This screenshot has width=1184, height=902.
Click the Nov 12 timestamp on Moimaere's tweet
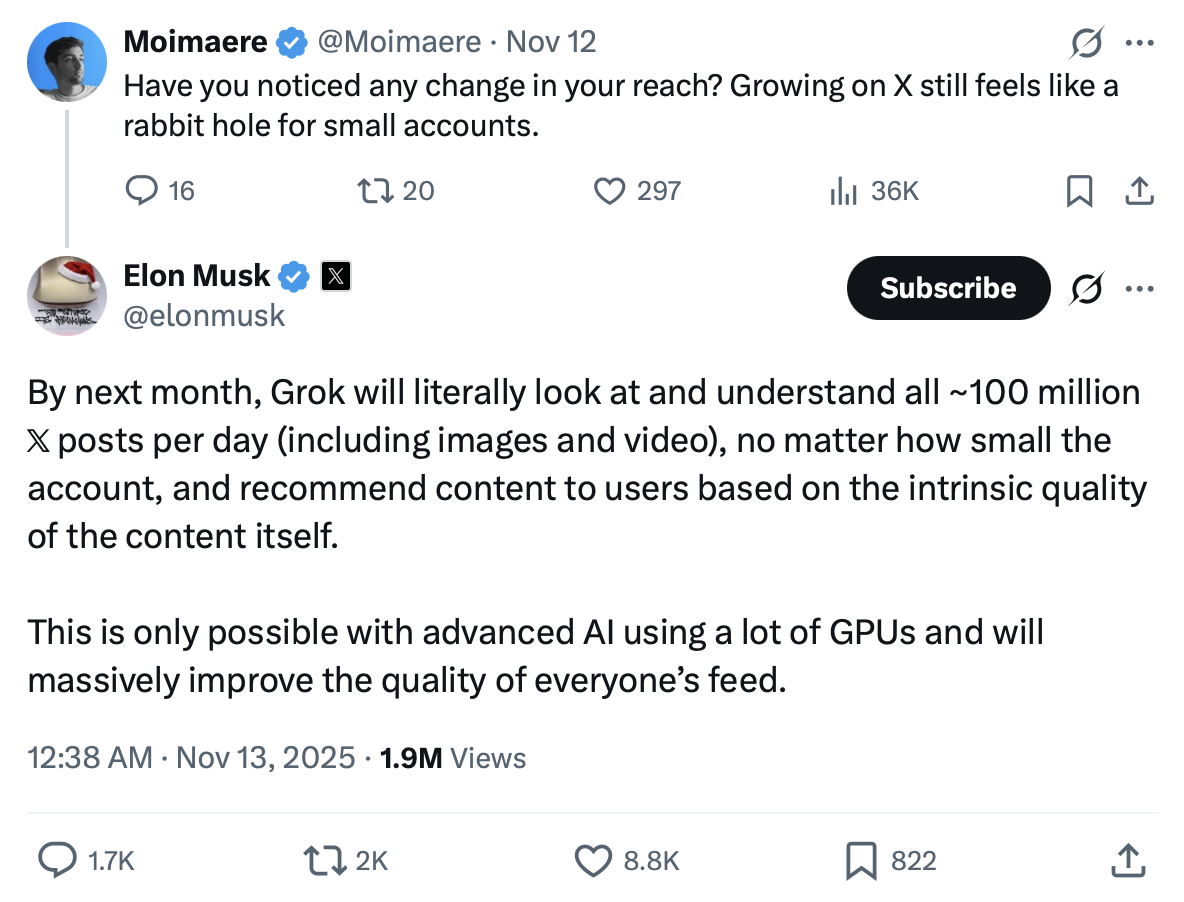(550, 41)
